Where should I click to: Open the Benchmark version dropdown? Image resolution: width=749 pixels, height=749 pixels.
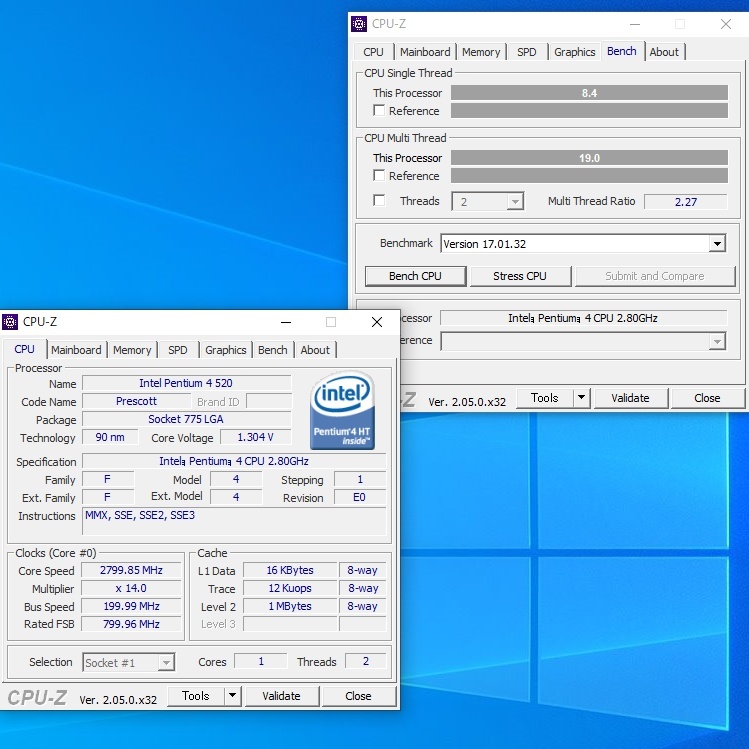pyautogui.click(x=716, y=244)
